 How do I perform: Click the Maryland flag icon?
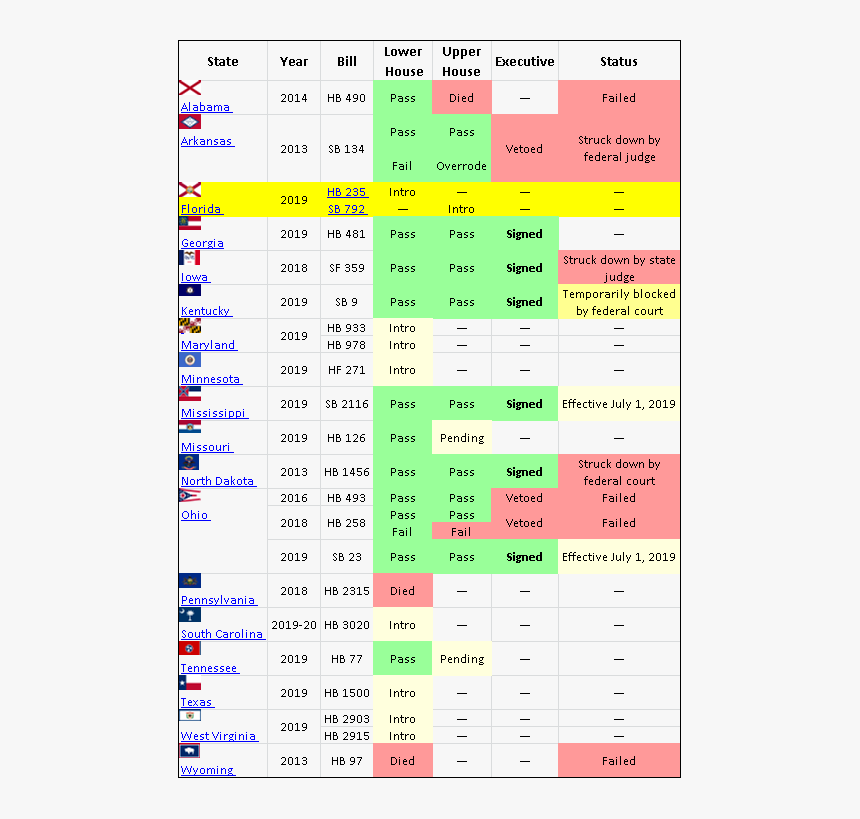tap(190, 326)
